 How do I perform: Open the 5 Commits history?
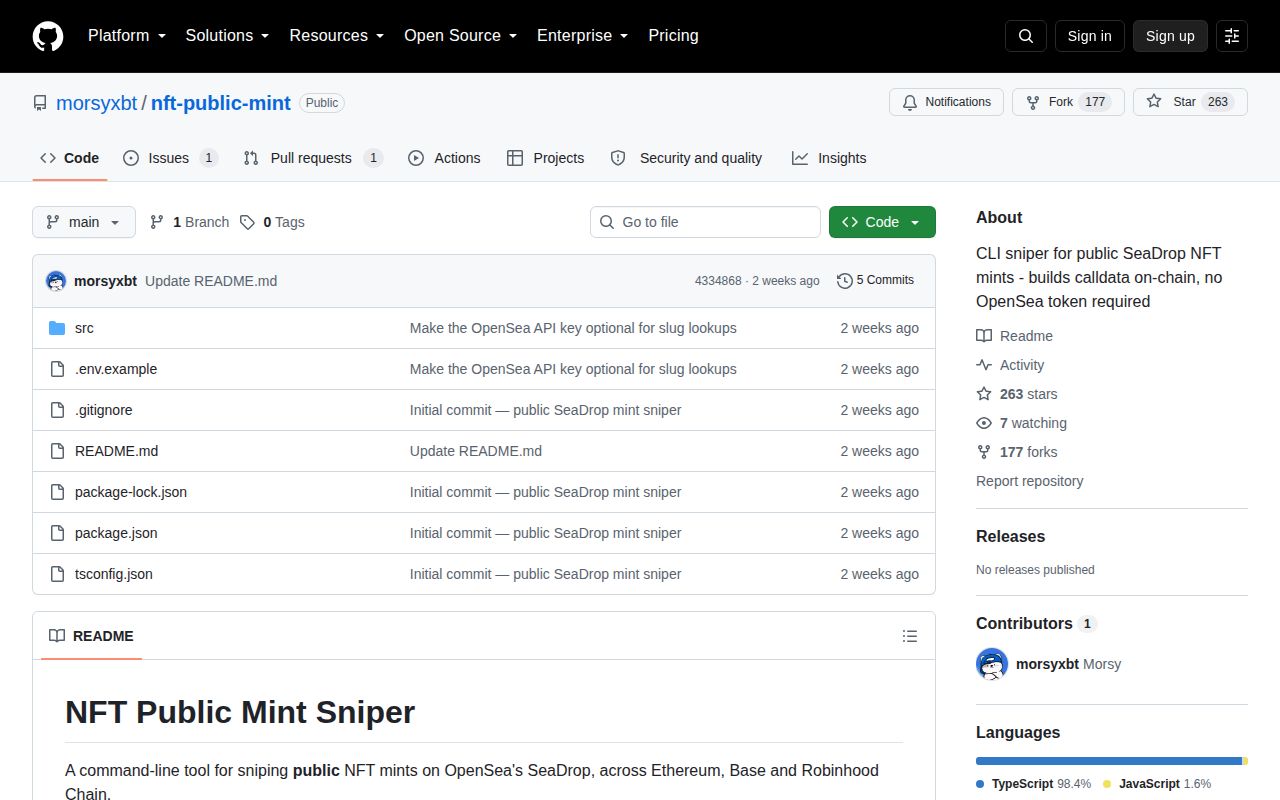click(x=875, y=280)
